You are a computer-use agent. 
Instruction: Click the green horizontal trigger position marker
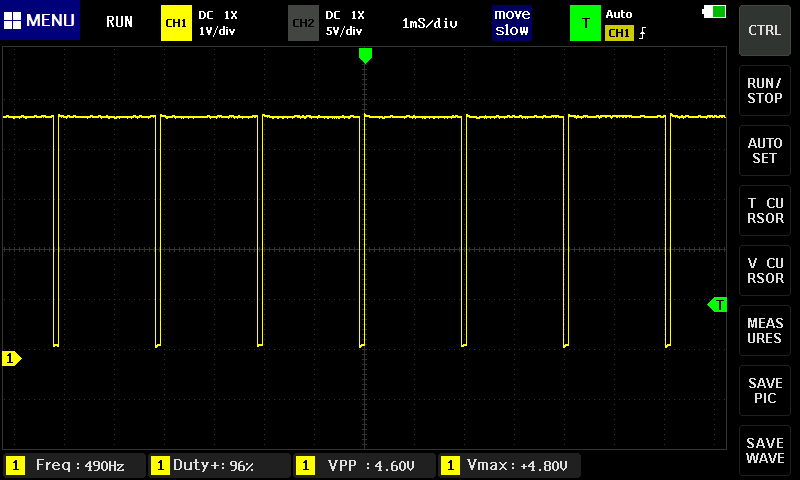pyautogui.click(x=365, y=55)
